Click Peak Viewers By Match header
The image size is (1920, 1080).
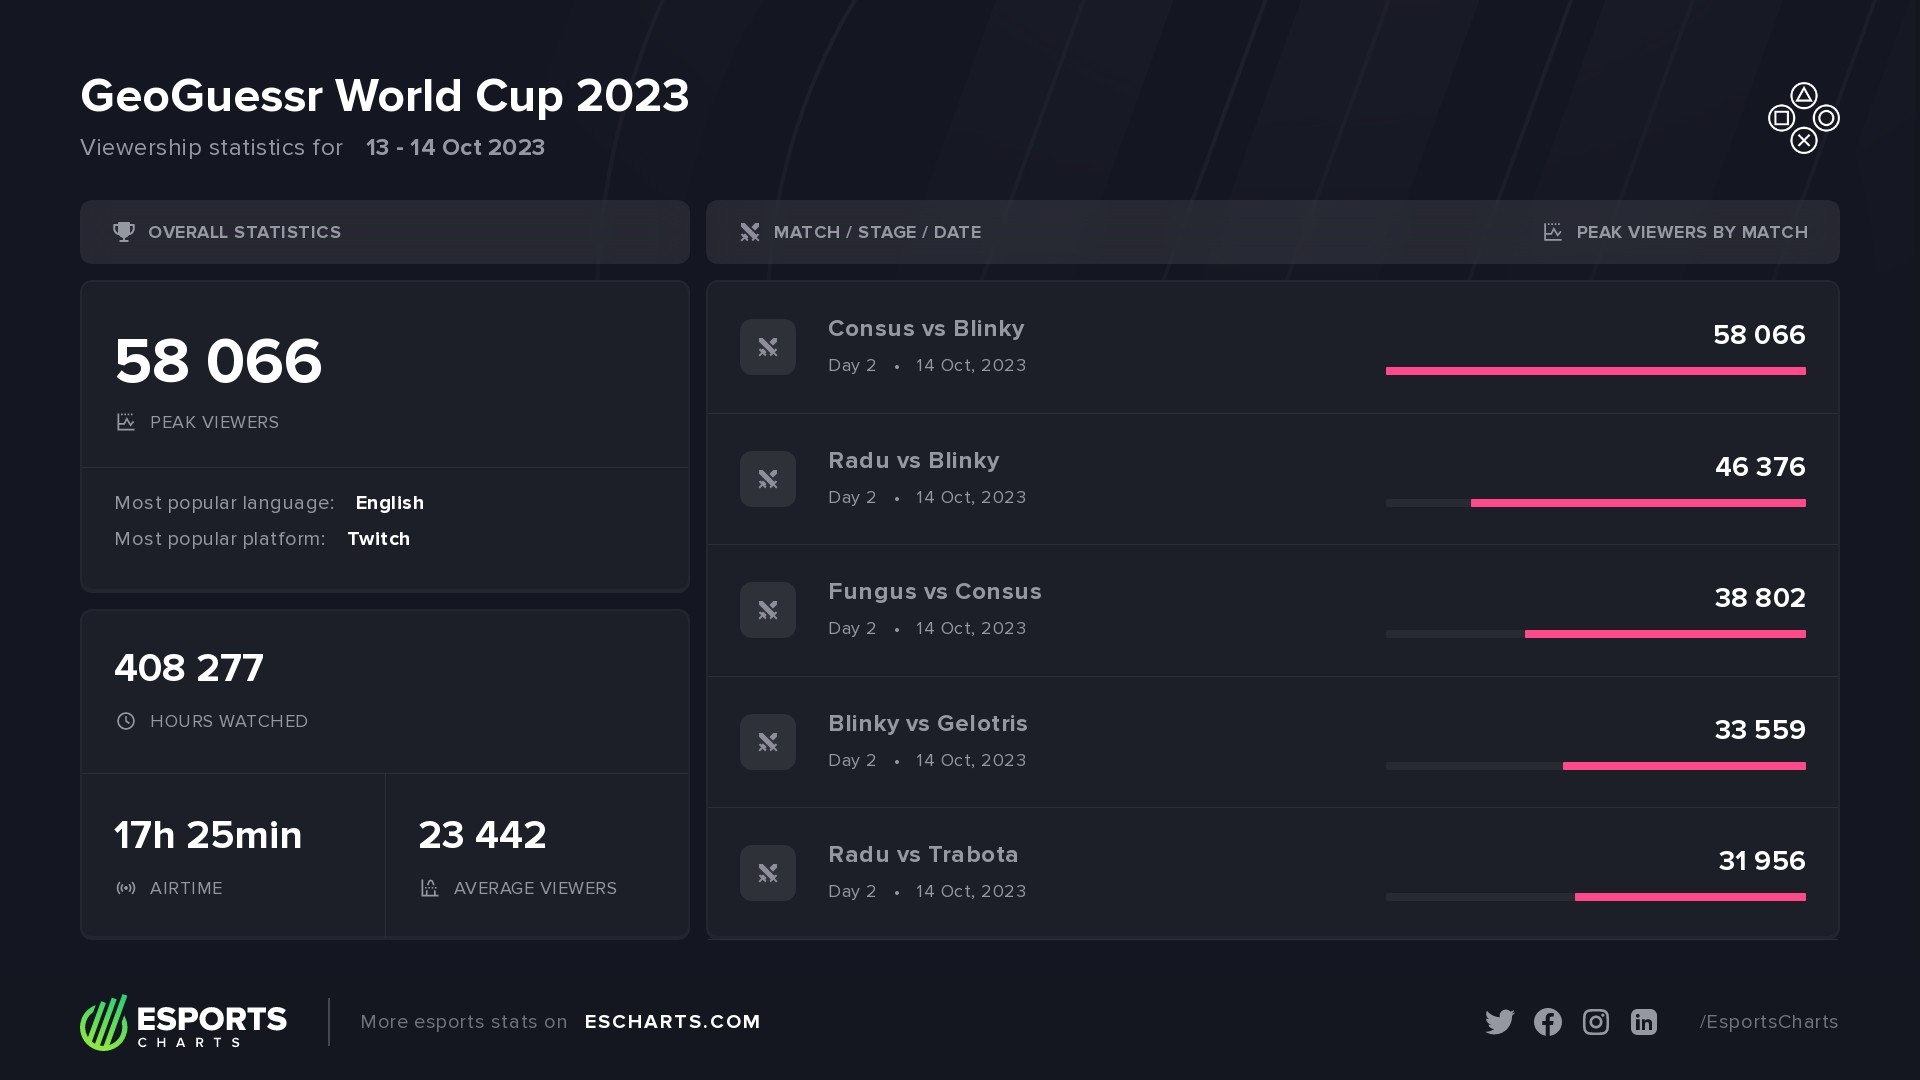coord(1692,232)
